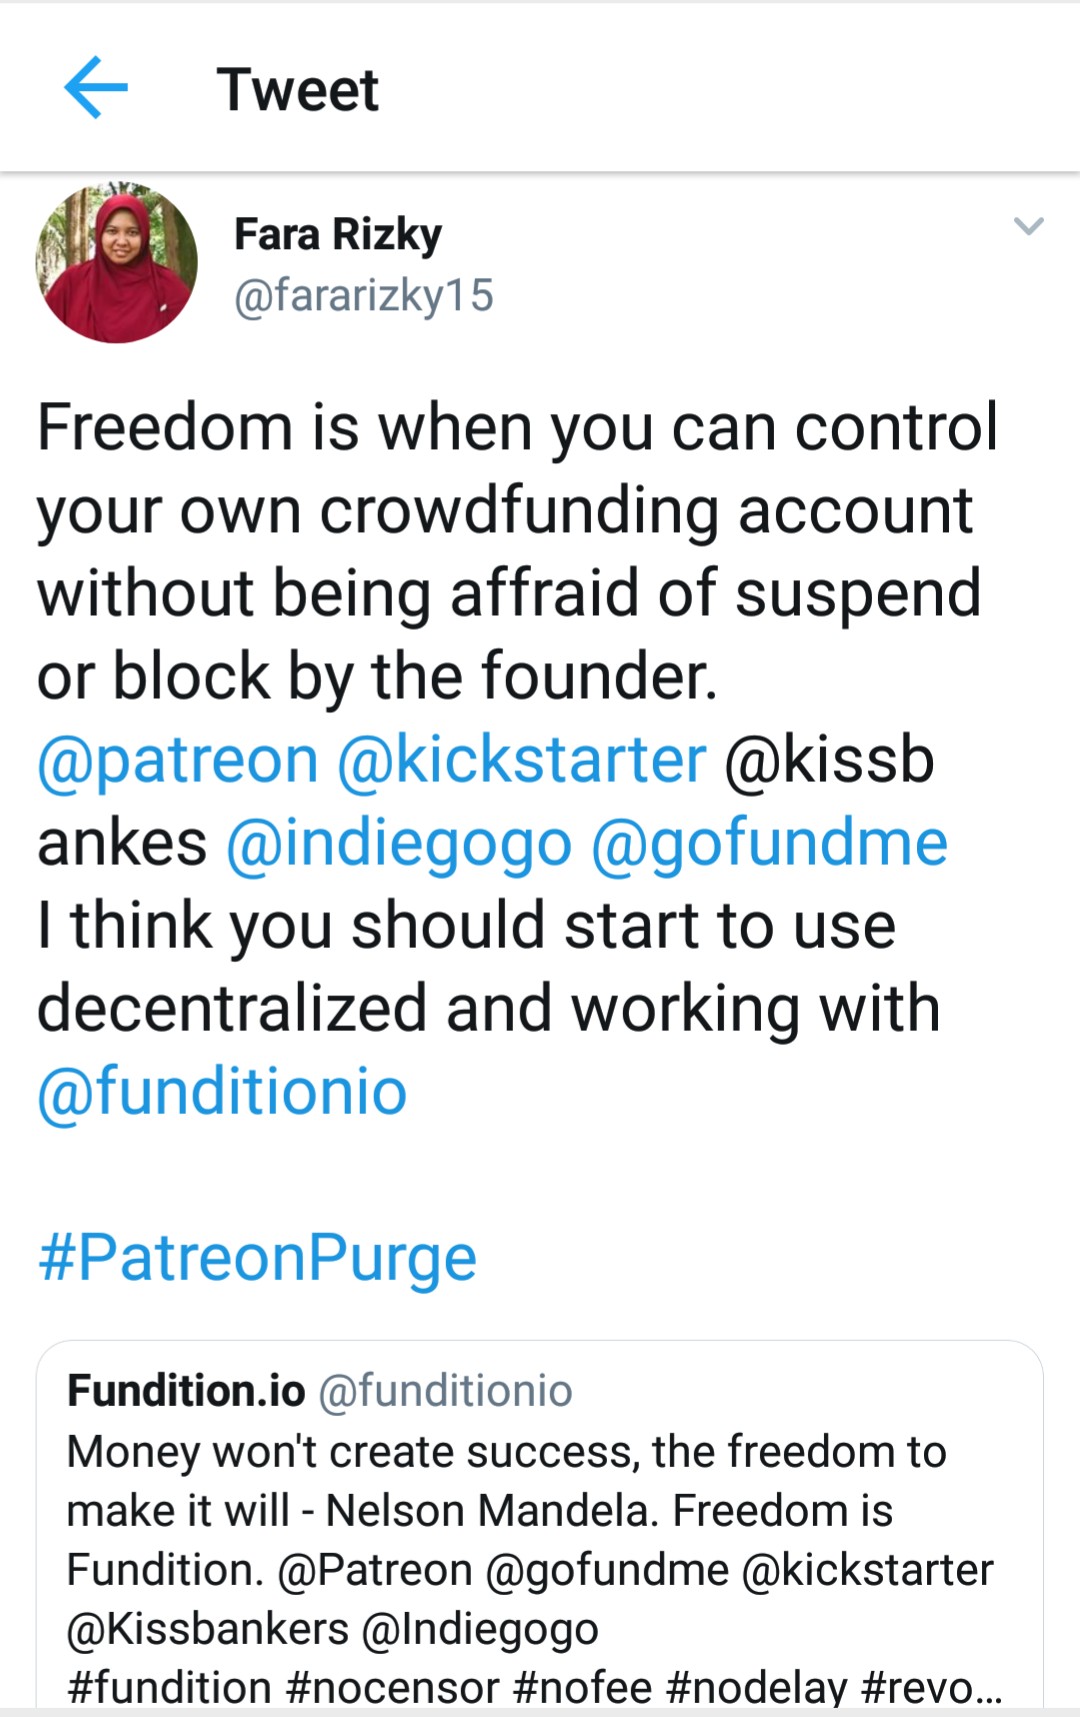Tap the quoted tweet hashtags line
The width and height of the screenshot is (1080, 1717).
pos(534,1687)
